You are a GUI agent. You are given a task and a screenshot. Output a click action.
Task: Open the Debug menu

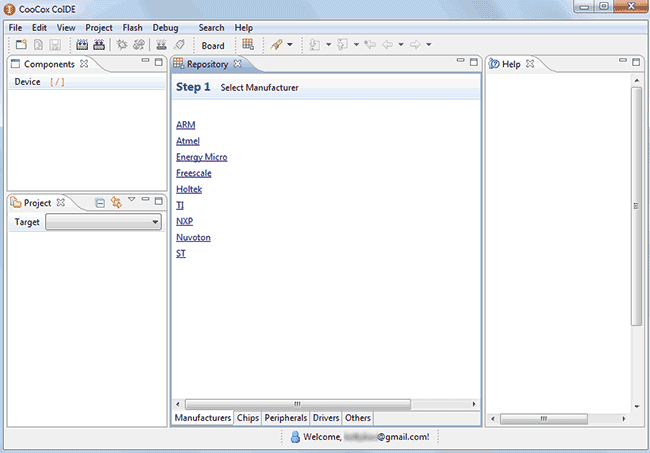(x=165, y=27)
